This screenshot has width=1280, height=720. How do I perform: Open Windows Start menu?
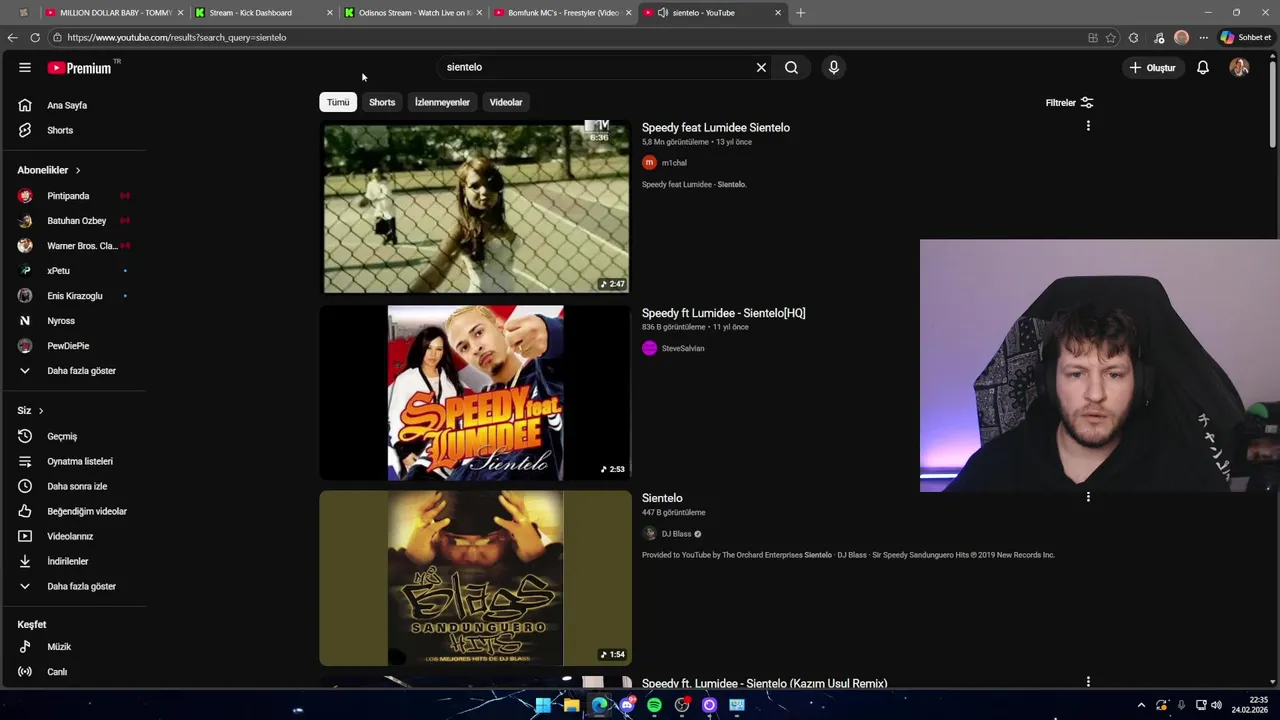click(x=543, y=705)
